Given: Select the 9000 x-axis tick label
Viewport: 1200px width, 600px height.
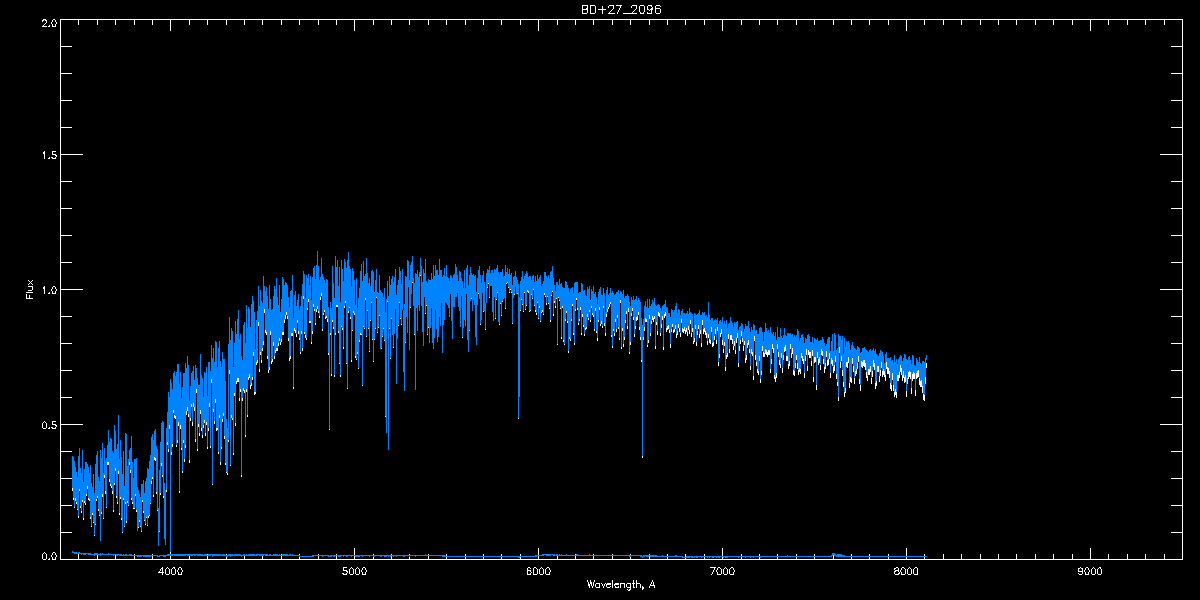Looking at the screenshot, I should 1089,572.
